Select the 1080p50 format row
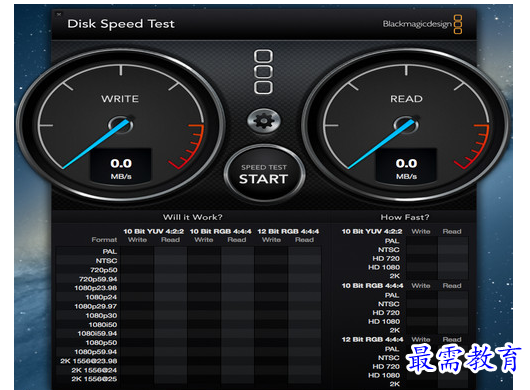530x390 pixels. click(x=188, y=342)
